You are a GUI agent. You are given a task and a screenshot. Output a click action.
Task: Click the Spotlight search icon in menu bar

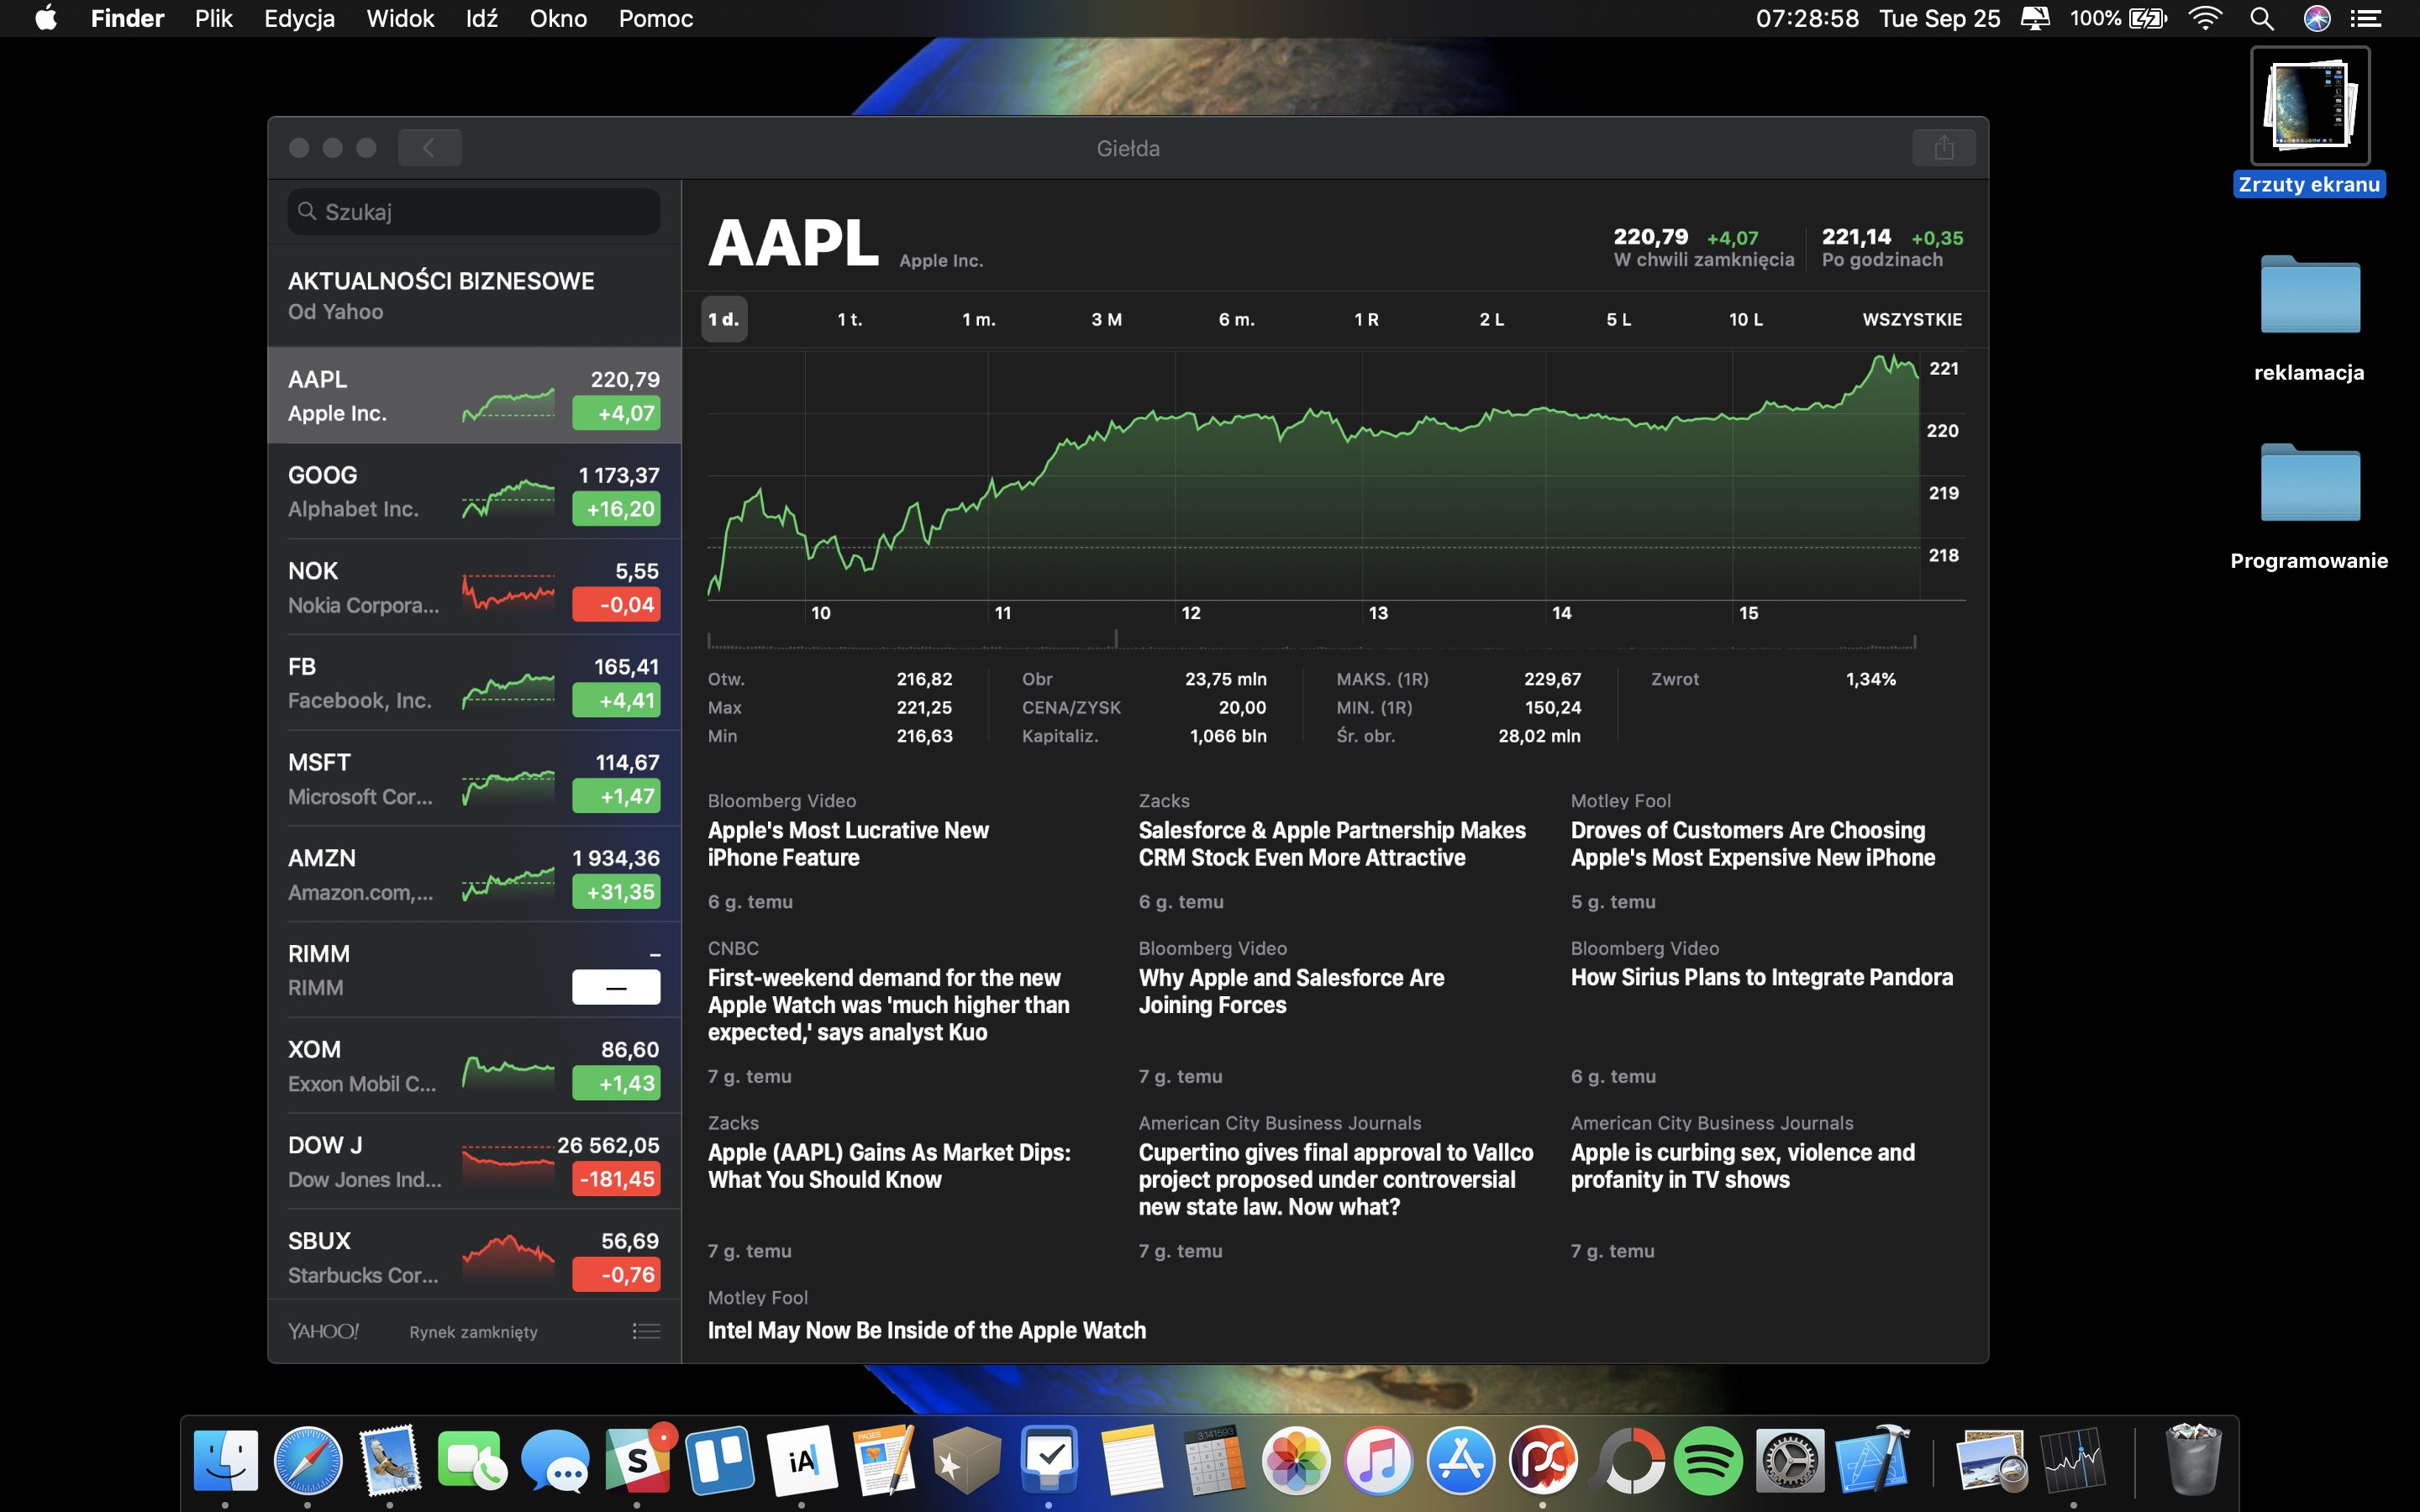pyautogui.click(x=2262, y=18)
